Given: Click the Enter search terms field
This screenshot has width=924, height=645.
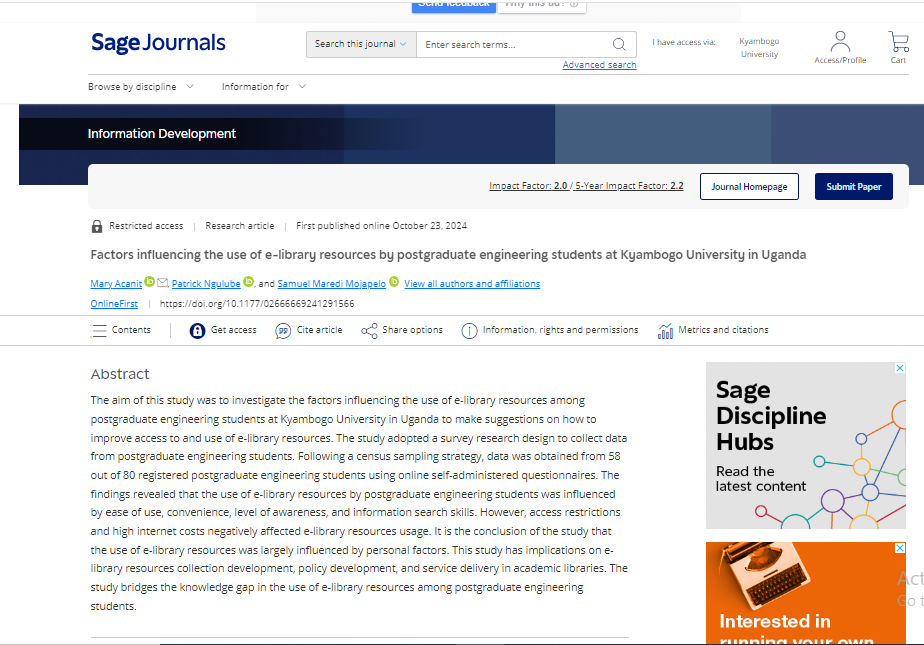Looking at the screenshot, I should point(512,44).
